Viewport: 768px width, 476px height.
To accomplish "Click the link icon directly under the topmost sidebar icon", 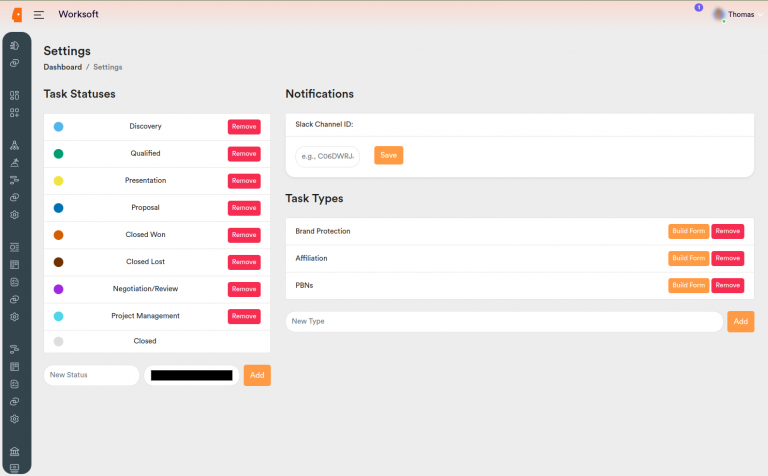I will [x=15, y=63].
